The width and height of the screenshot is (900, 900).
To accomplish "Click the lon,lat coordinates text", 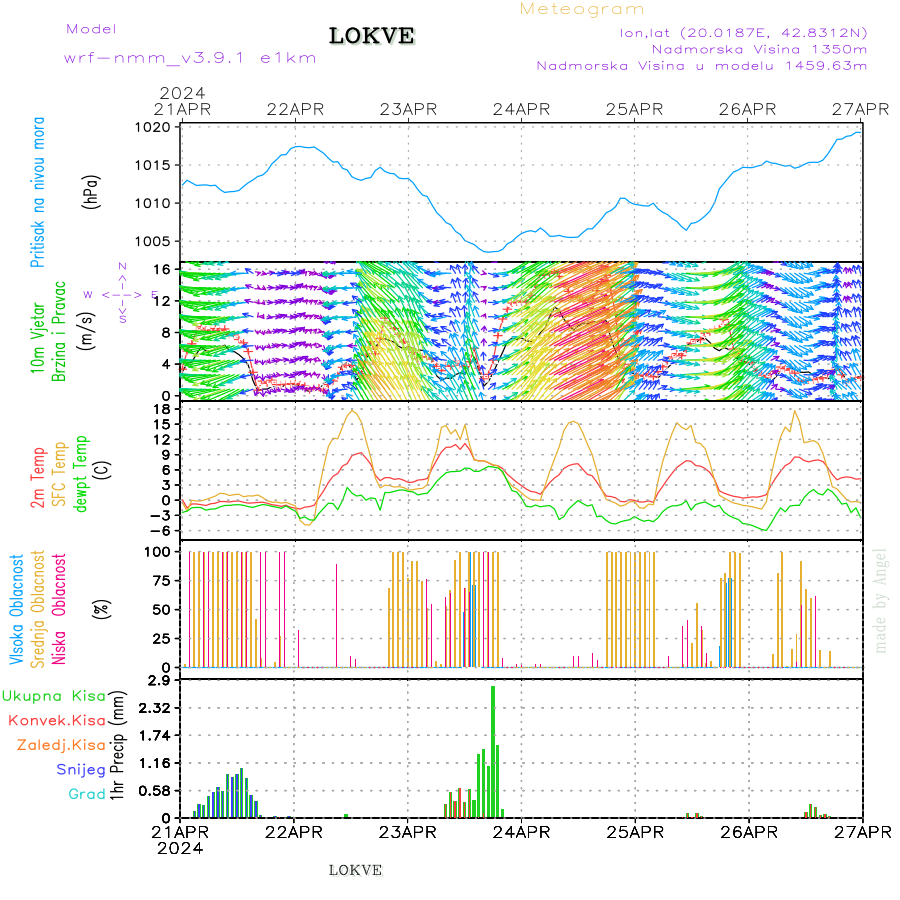I will (x=743, y=33).
